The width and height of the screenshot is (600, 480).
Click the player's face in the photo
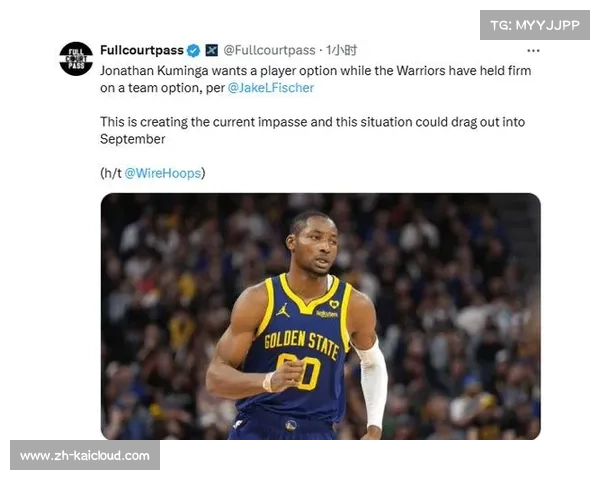(316, 246)
